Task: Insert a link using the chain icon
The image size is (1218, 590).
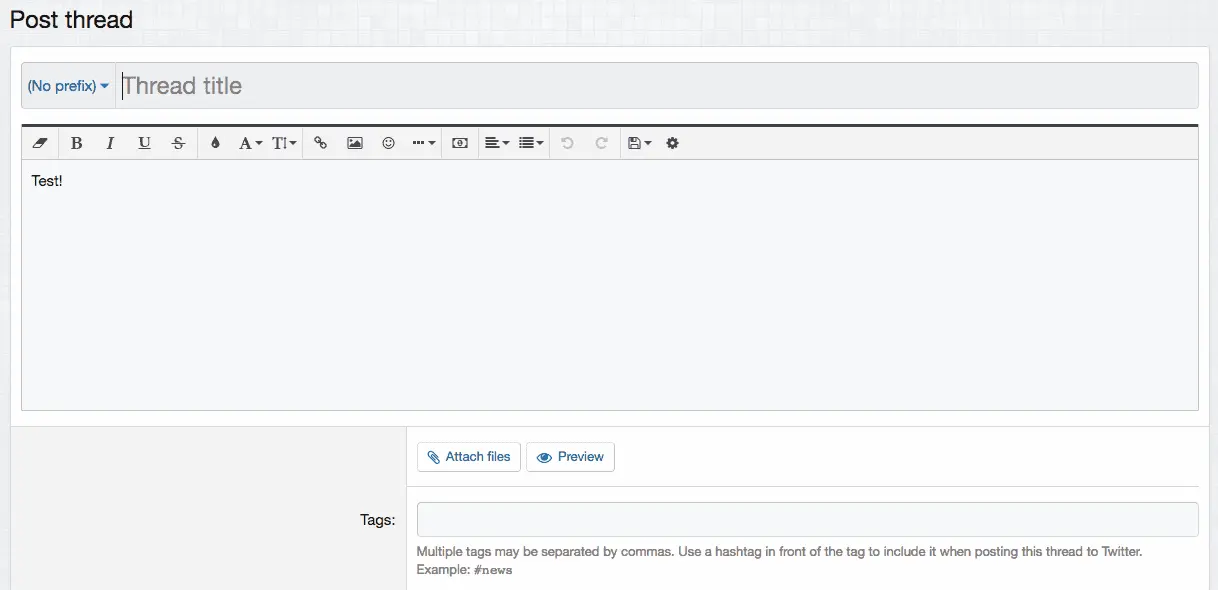Action: point(320,143)
